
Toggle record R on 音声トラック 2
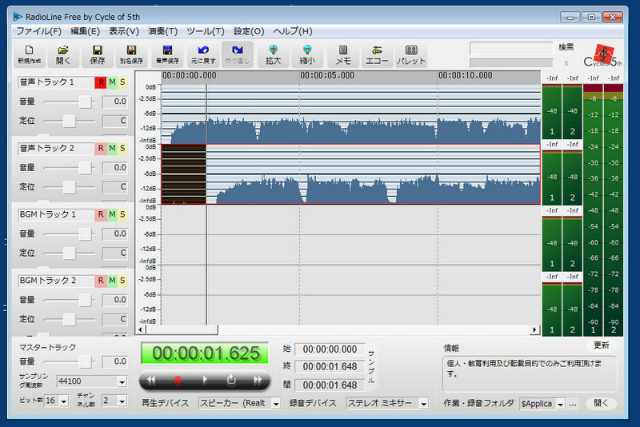coord(100,148)
